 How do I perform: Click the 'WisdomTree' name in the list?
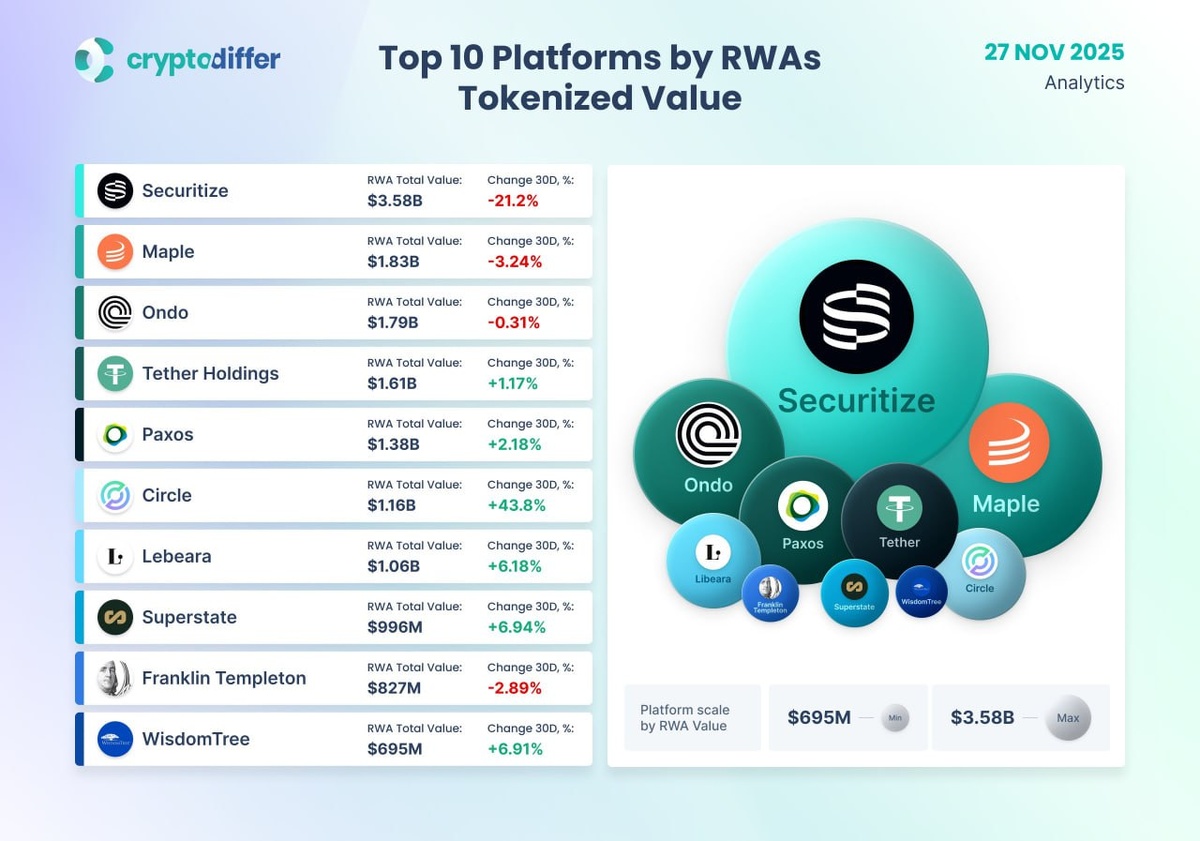pyautogui.click(x=196, y=740)
